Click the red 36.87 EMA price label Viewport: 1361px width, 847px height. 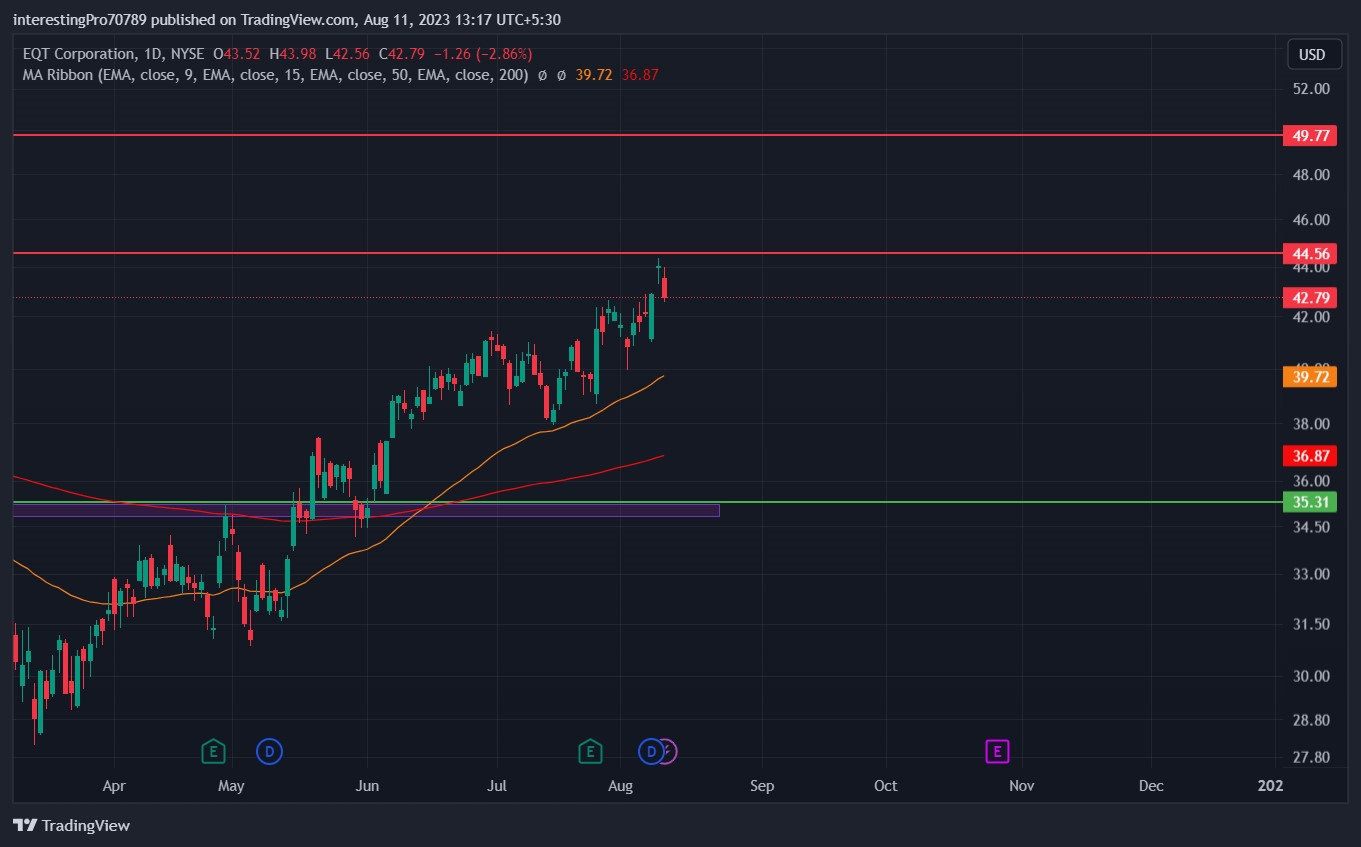(x=1309, y=456)
